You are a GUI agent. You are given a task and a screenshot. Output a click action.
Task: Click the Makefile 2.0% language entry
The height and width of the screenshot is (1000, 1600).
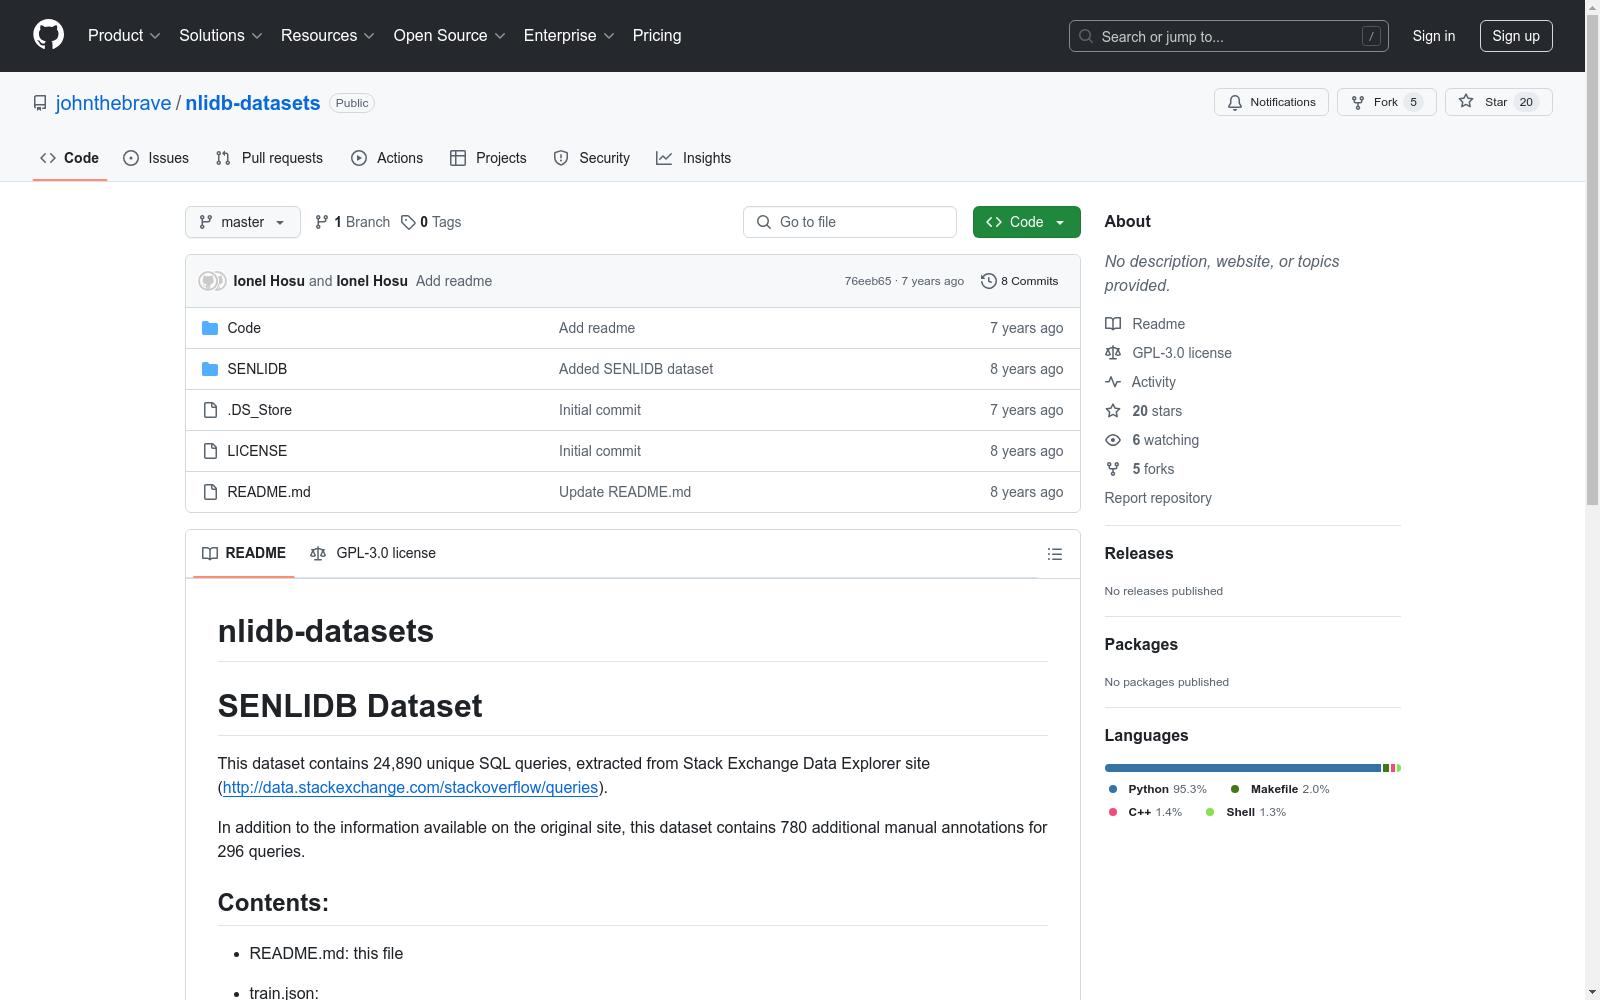click(1280, 789)
